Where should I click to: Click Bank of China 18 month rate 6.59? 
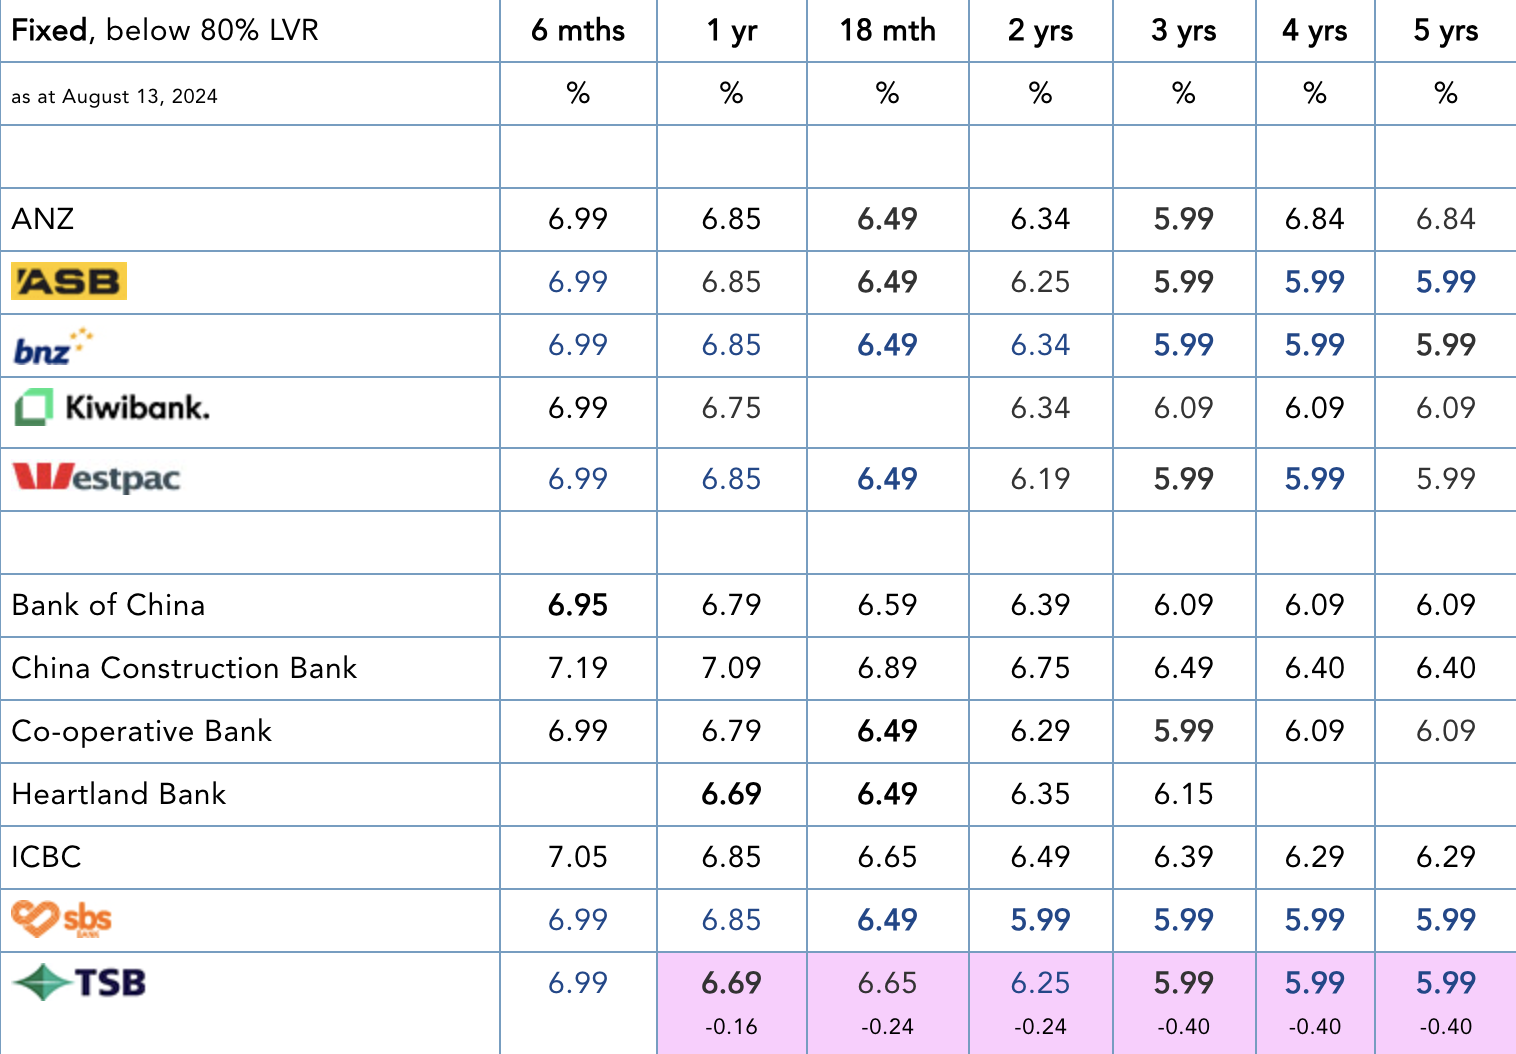point(888,605)
